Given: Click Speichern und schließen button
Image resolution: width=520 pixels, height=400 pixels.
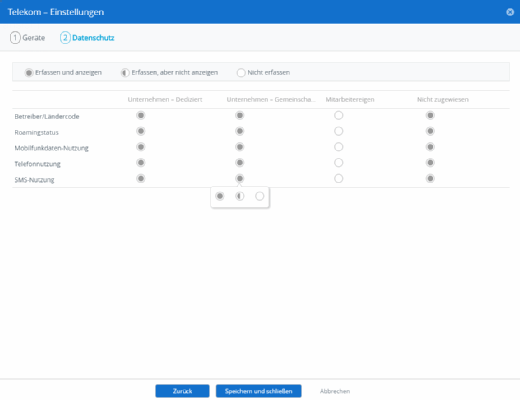Looking at the screenshot, I should pos(259,391).
